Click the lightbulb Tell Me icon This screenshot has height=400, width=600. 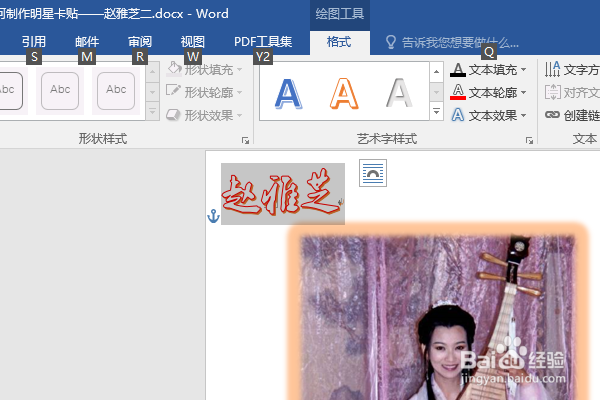click(x=390, y=42)
